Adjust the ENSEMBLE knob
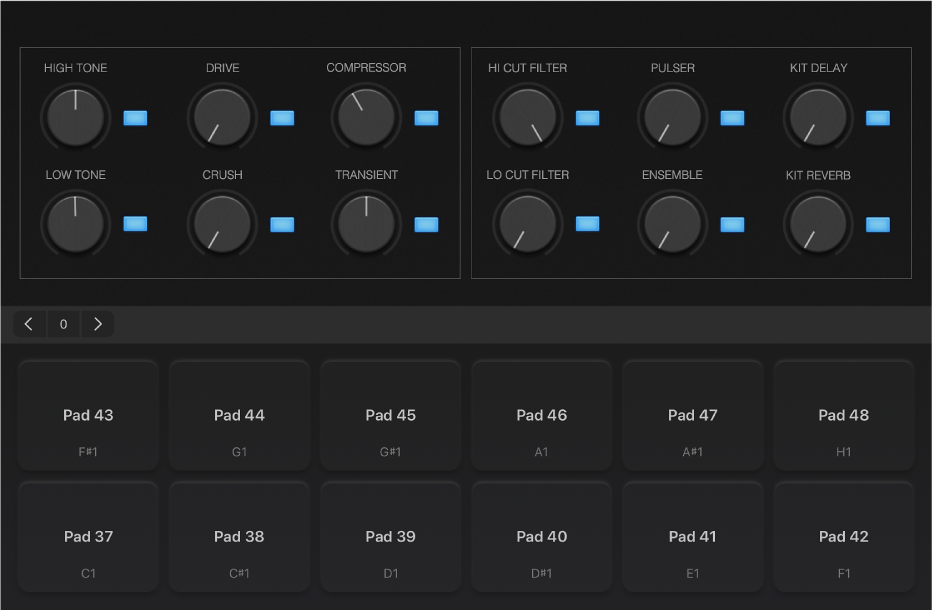The image size is (934, 612). 672,224
